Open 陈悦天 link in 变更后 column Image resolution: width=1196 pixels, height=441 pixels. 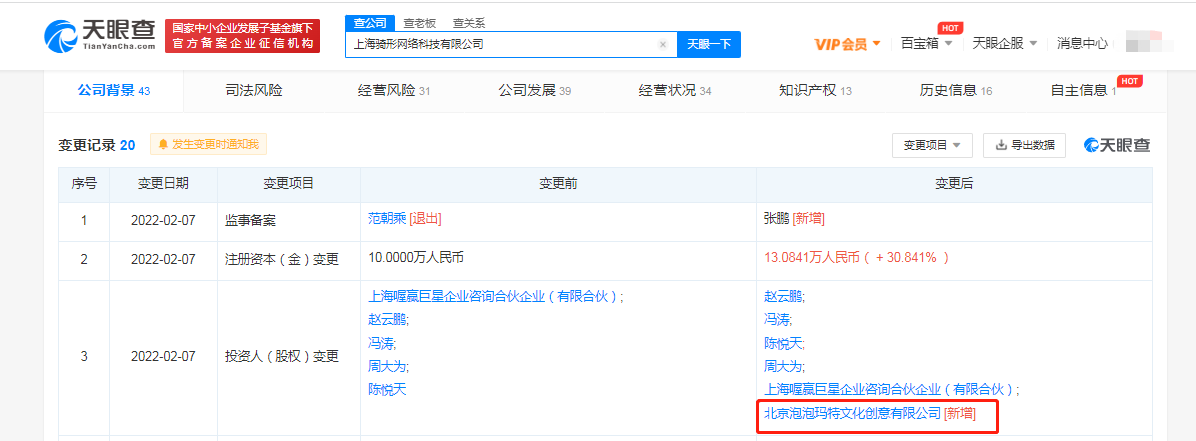pyautogui.click(x=783, y=343)
